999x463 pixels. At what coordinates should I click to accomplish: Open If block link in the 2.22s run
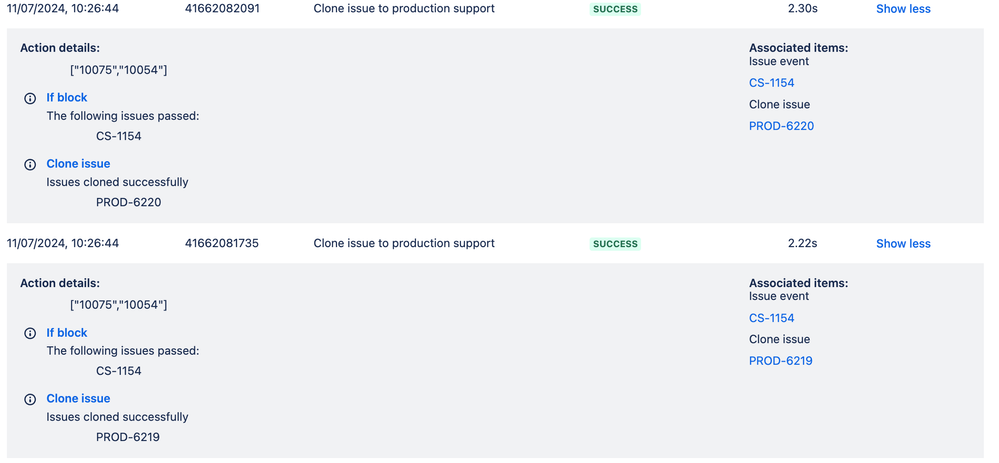tap(67, 332)
